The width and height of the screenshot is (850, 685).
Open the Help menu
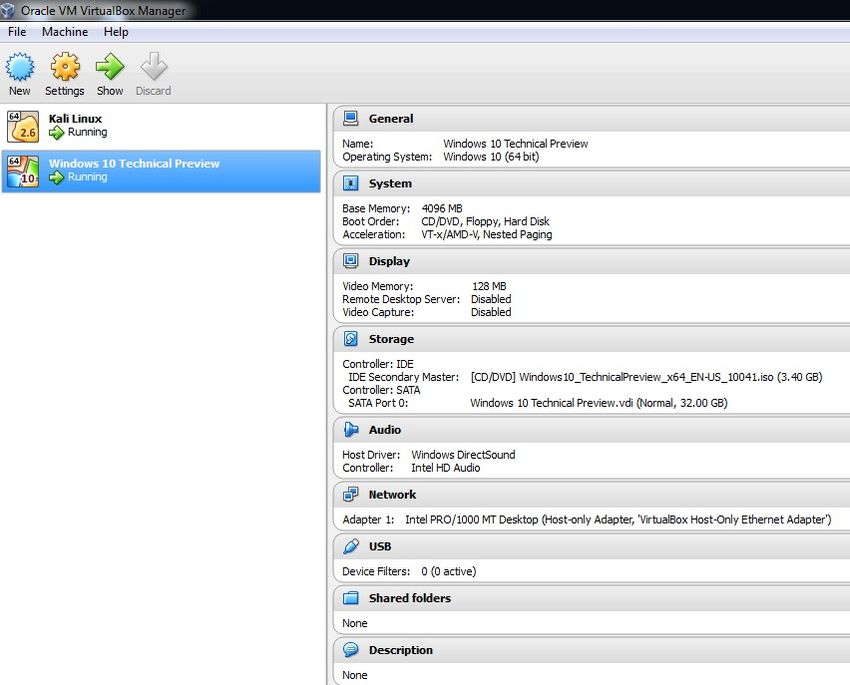[x=116, y=32]
